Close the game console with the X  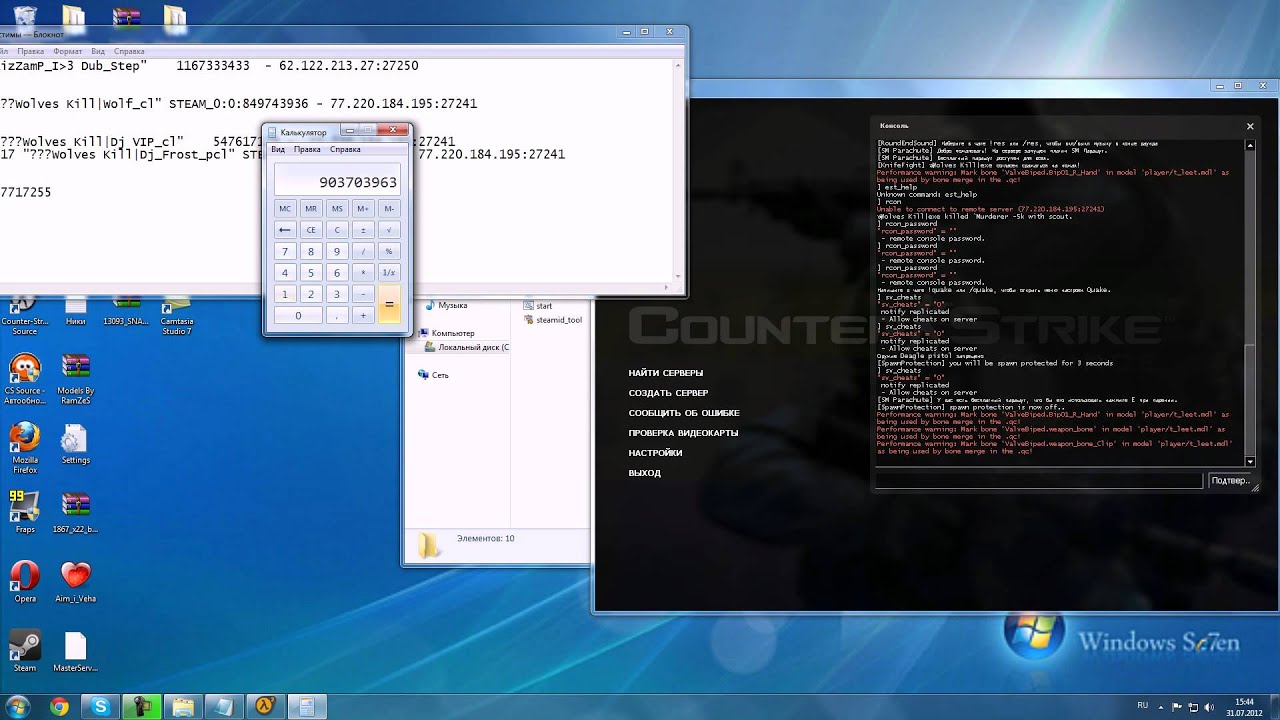1249,126
